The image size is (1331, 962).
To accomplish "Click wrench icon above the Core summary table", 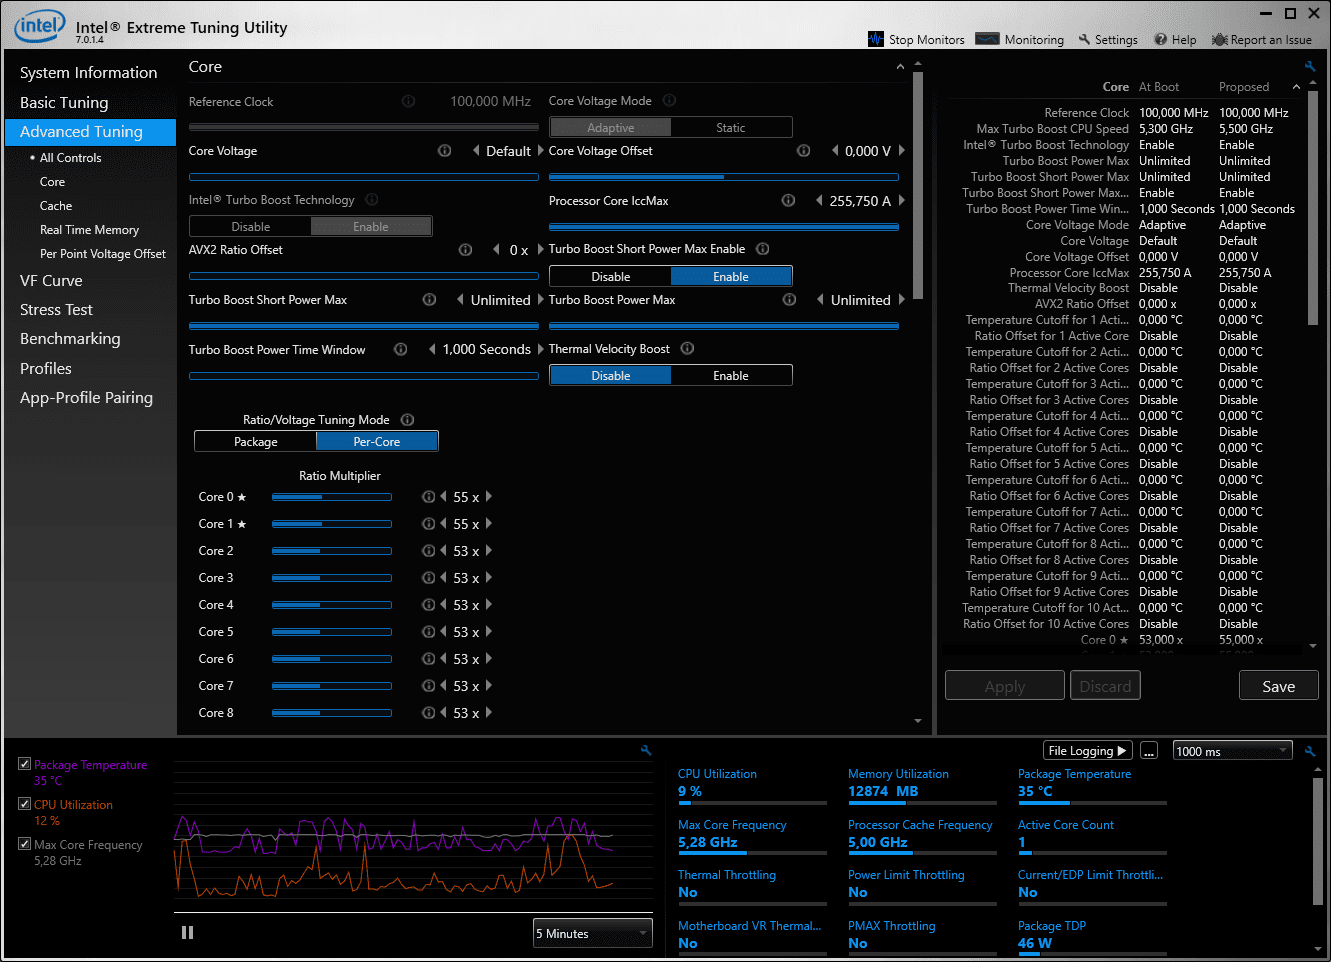I will point(1310,66).
